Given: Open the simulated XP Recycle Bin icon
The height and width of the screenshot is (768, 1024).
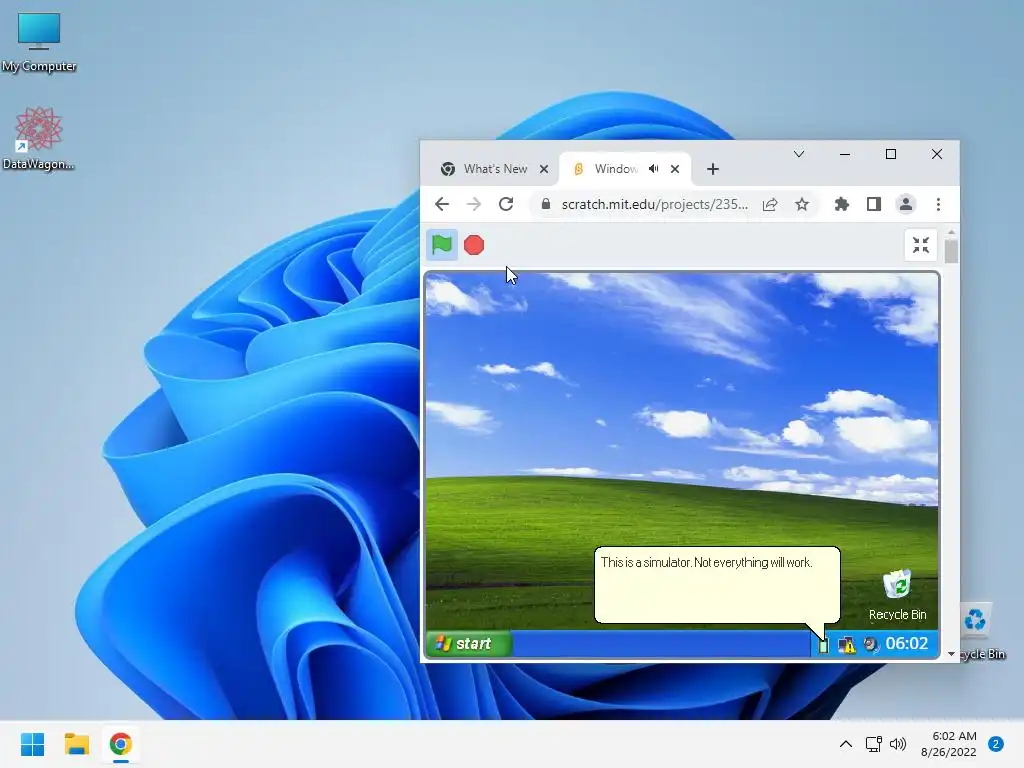Looking at the screenshot, I should 897,595.
